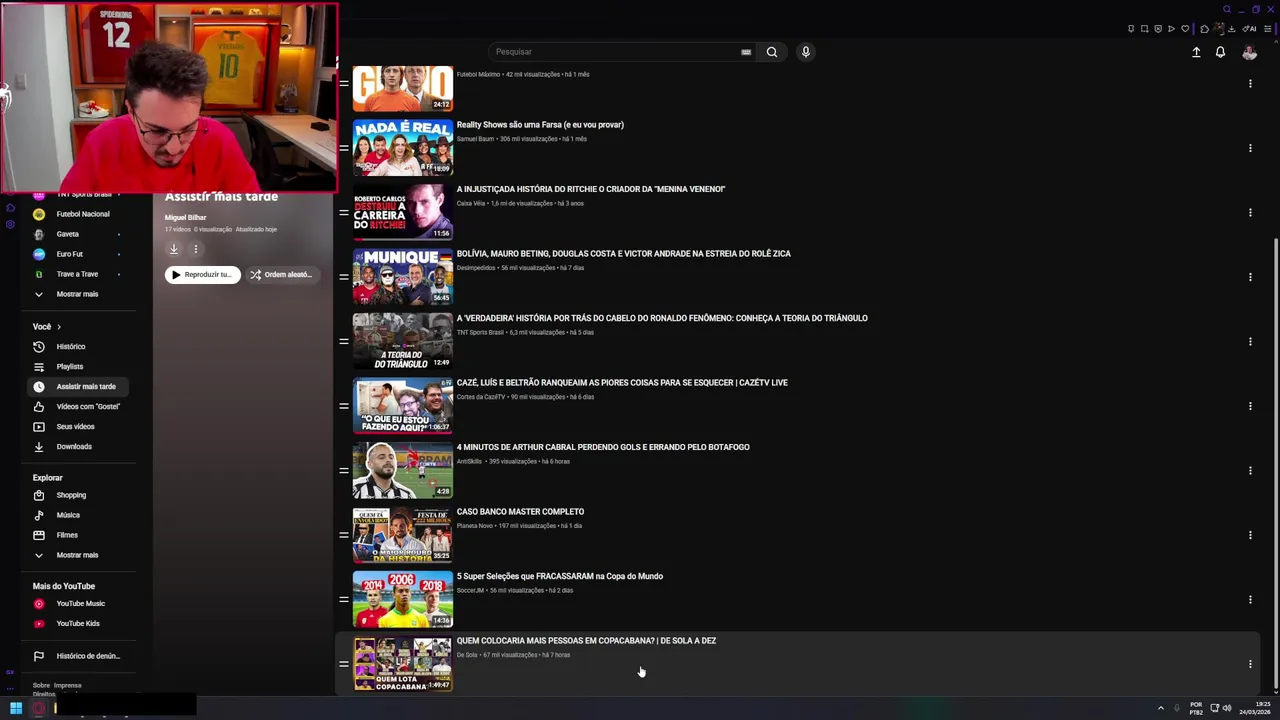Click Reproduzir tudo button
The image size is (1280, 720).
(203, 274)
